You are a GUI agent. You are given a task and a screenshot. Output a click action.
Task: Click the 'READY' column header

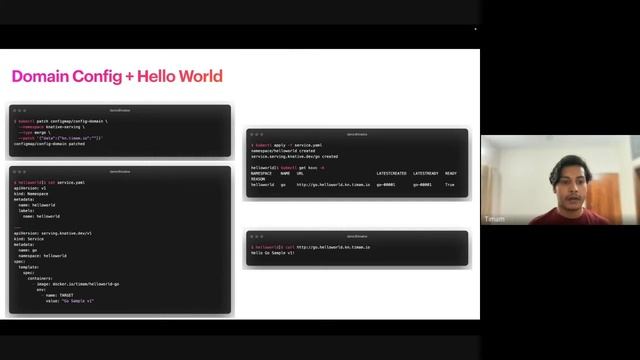(x=451, y=173)
